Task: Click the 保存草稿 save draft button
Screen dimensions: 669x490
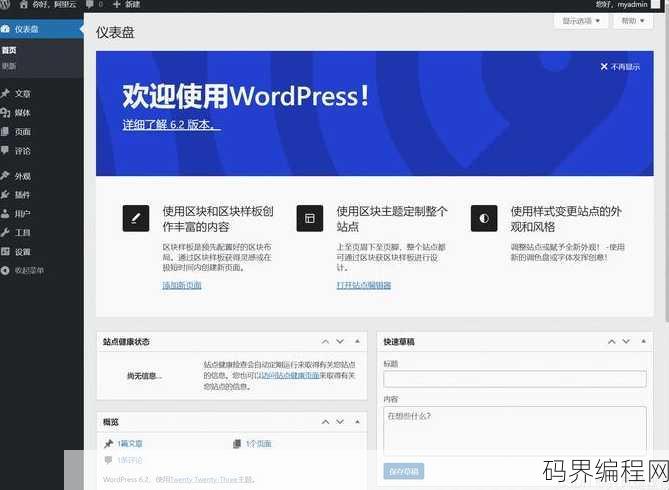Action: (404, 471)
